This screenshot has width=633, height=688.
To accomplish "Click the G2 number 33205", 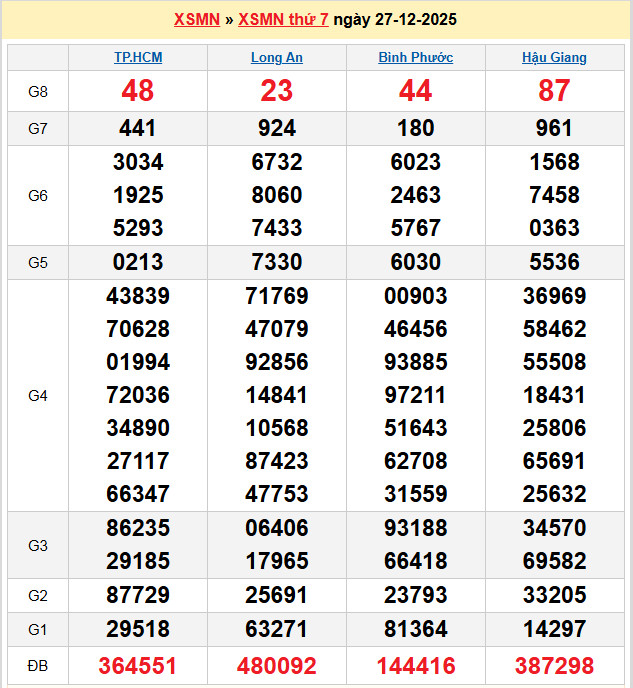I will [554, 596].
